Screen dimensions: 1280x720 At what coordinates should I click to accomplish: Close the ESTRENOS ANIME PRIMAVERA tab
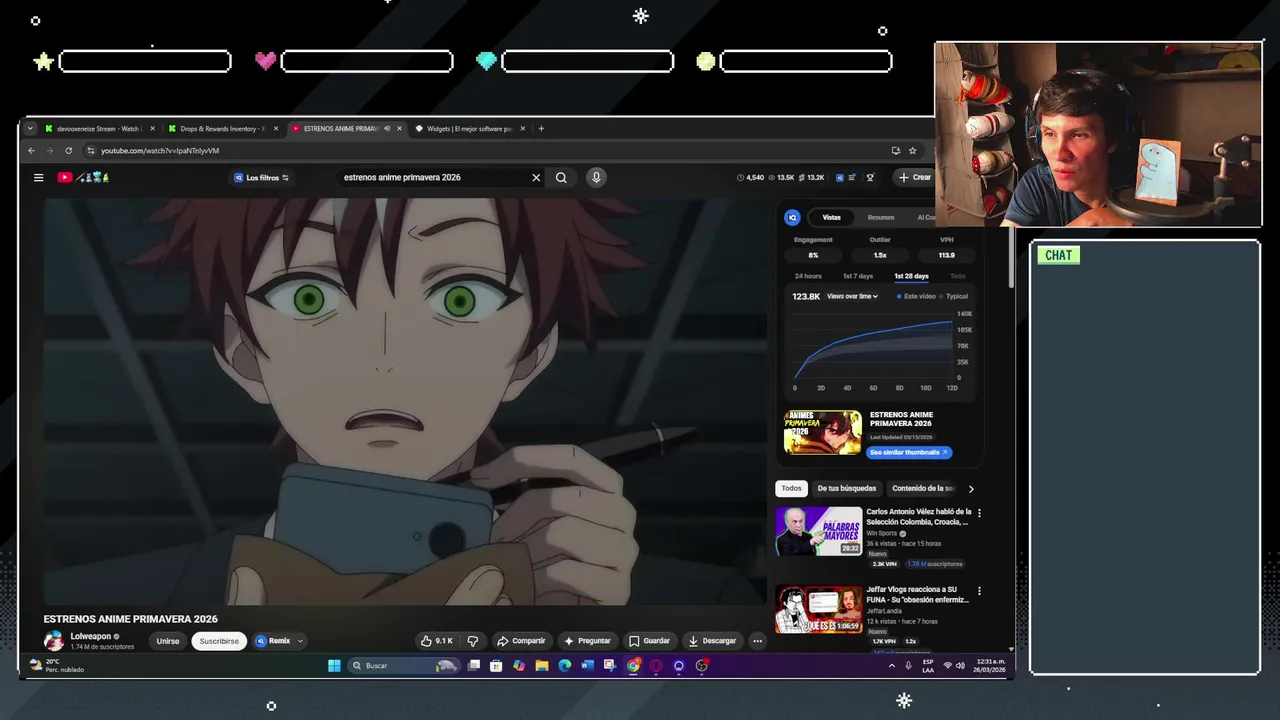(400, 128)
